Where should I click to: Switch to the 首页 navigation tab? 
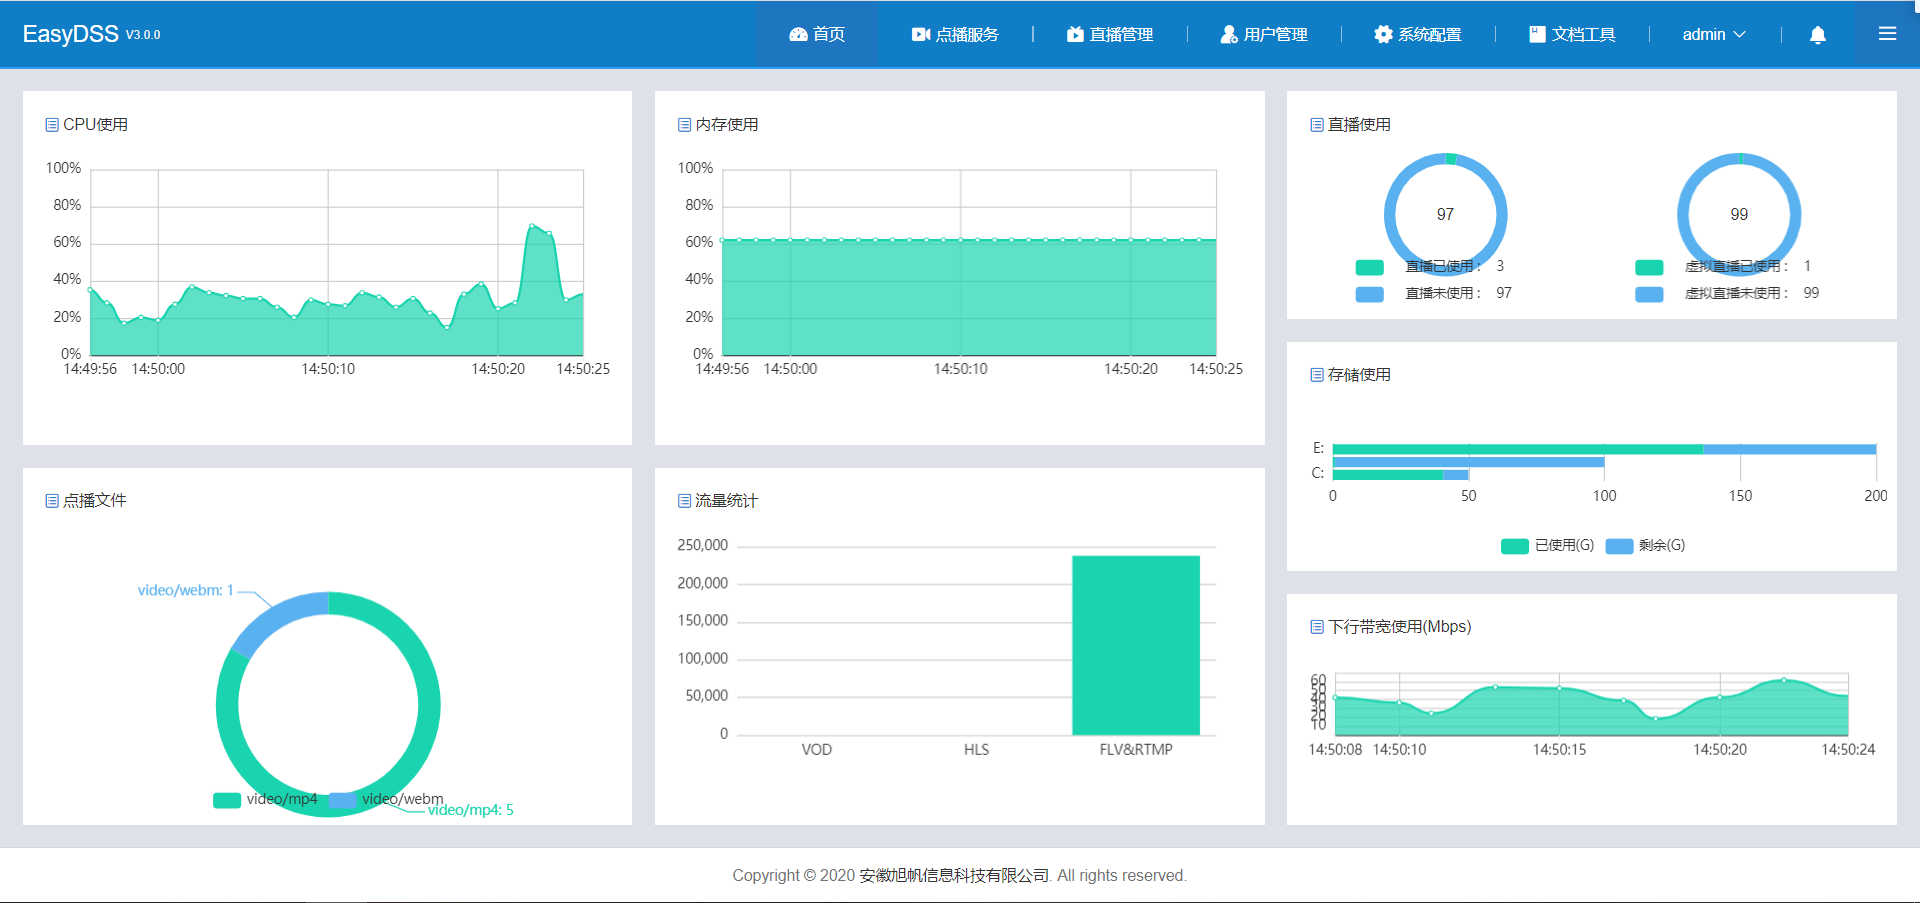tap(818, 33)
